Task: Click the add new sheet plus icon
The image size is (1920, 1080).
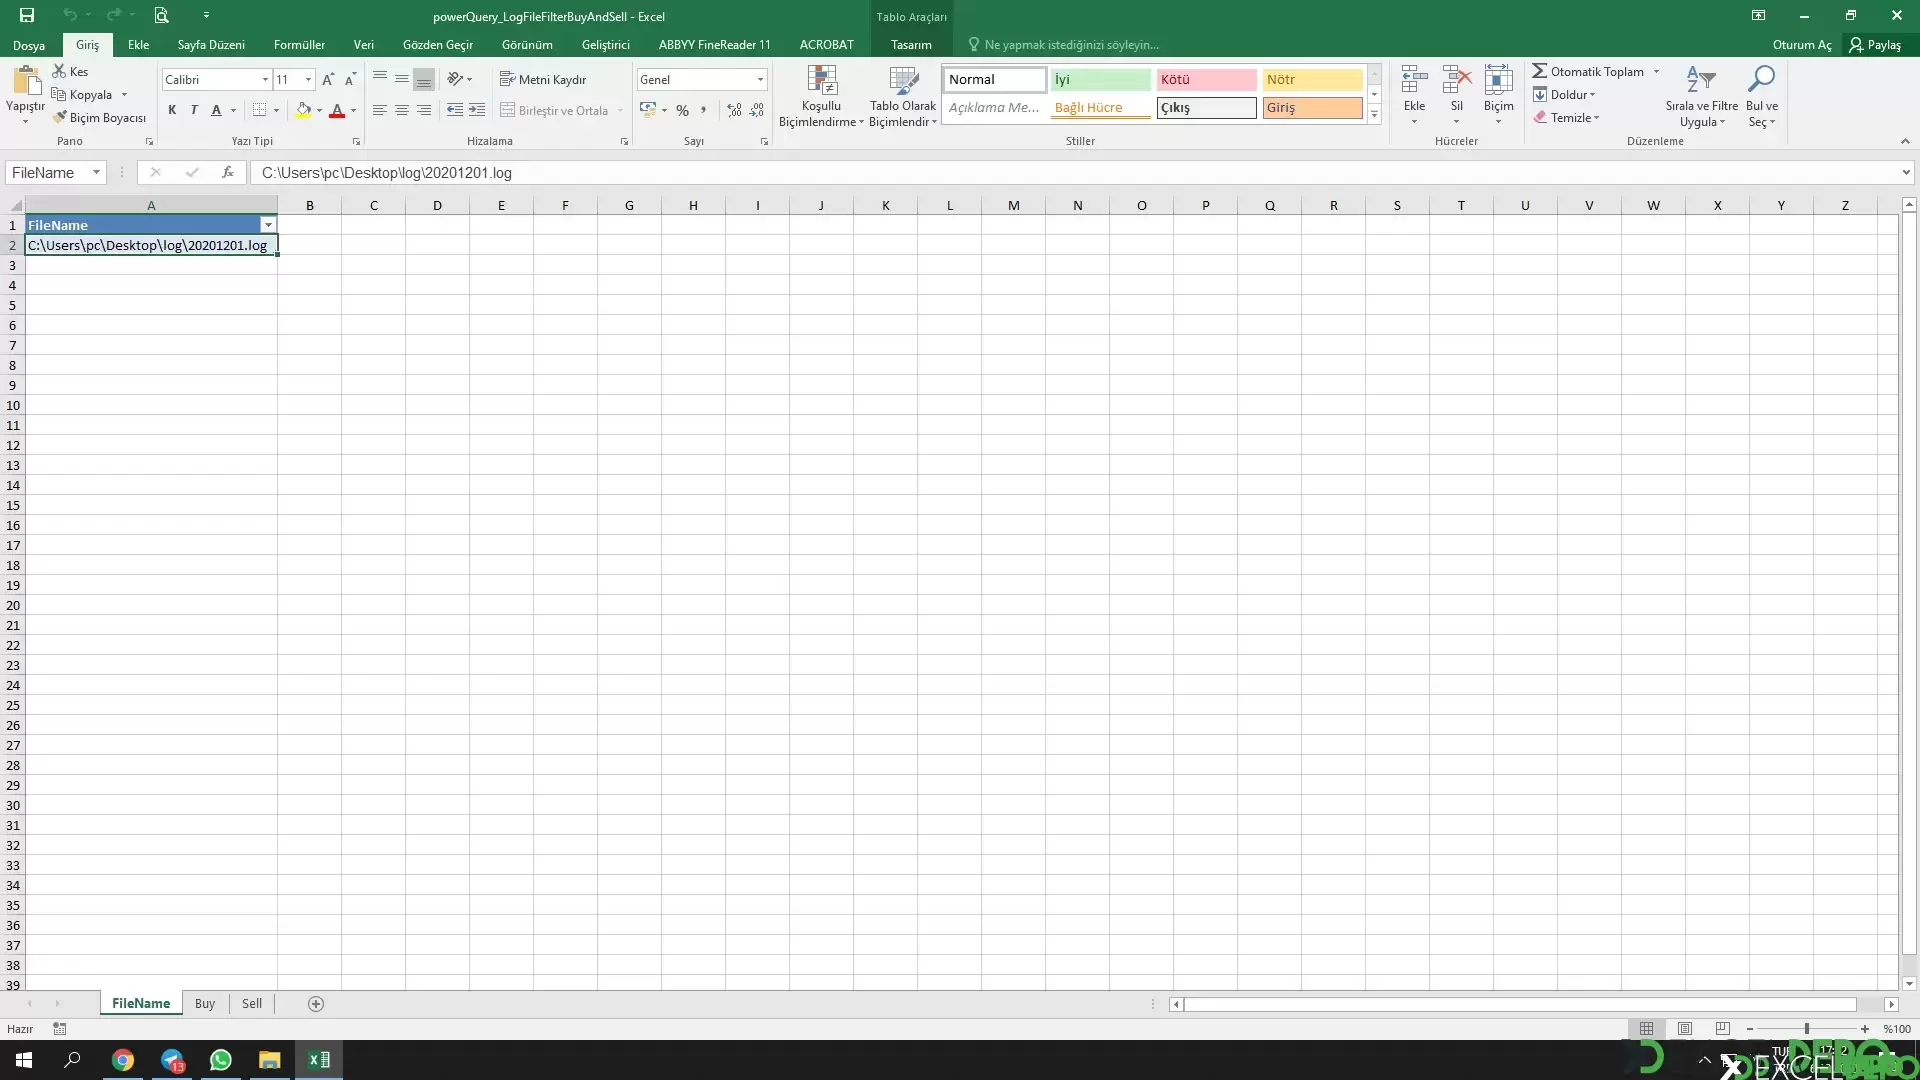Action: tap(316, 1004)
